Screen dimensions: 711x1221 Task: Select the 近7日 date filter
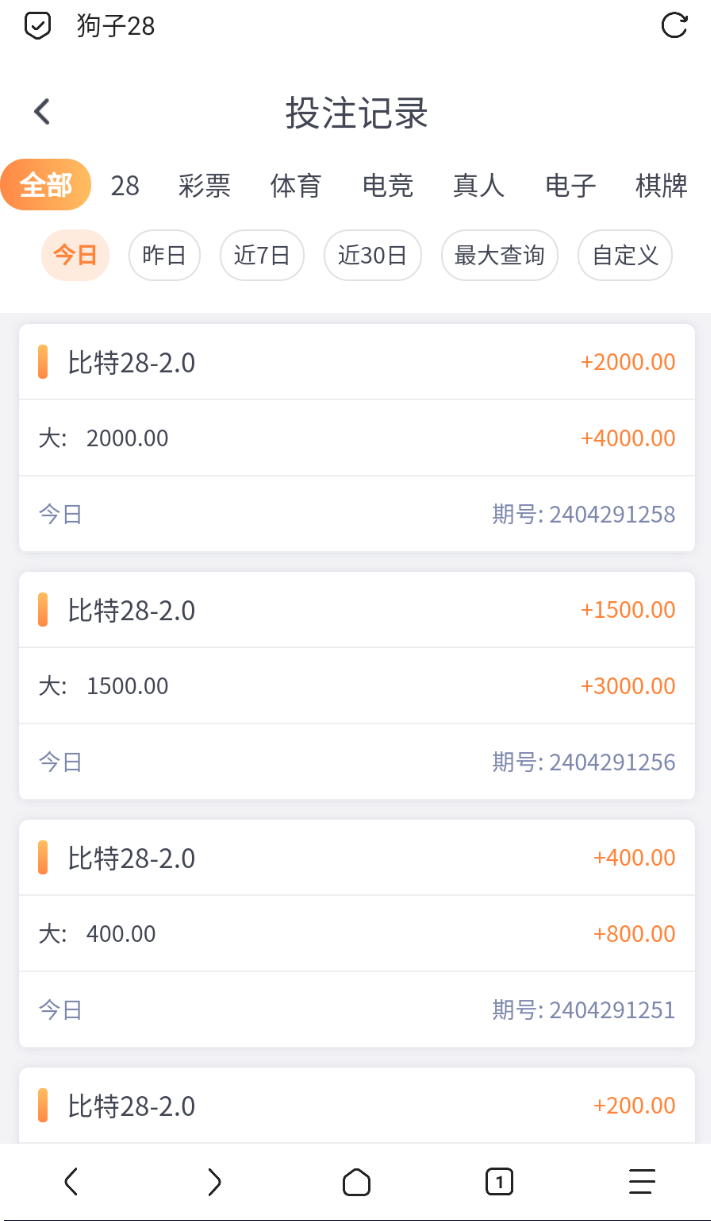(x=262, y=255)
